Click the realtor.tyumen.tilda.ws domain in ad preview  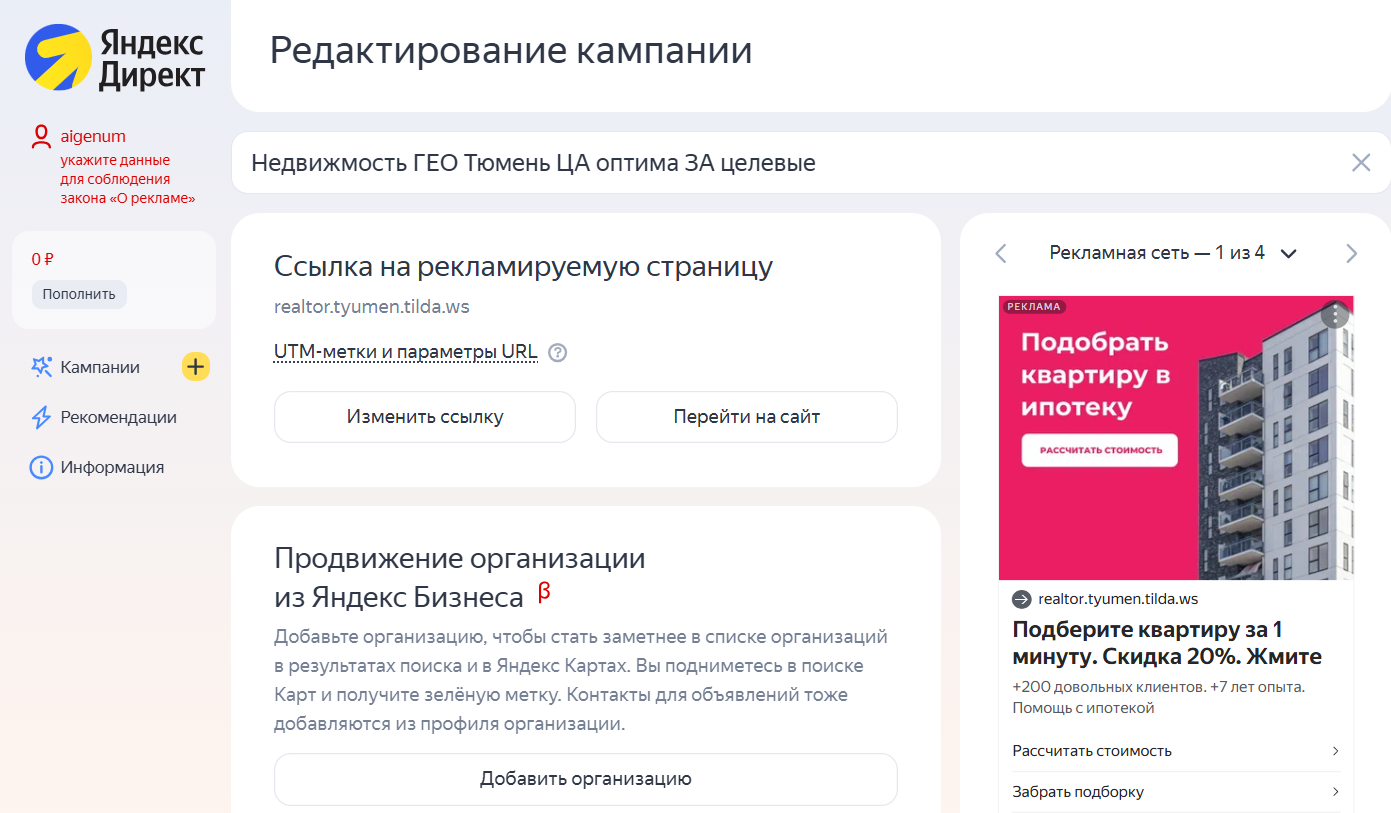(x=1118, y=599)
